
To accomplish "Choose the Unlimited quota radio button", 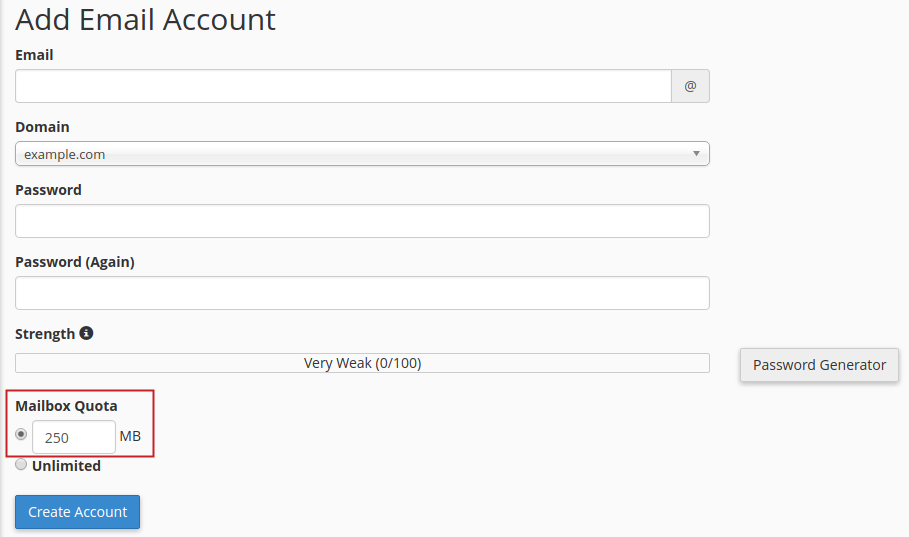I will click(x=21, y=464).
